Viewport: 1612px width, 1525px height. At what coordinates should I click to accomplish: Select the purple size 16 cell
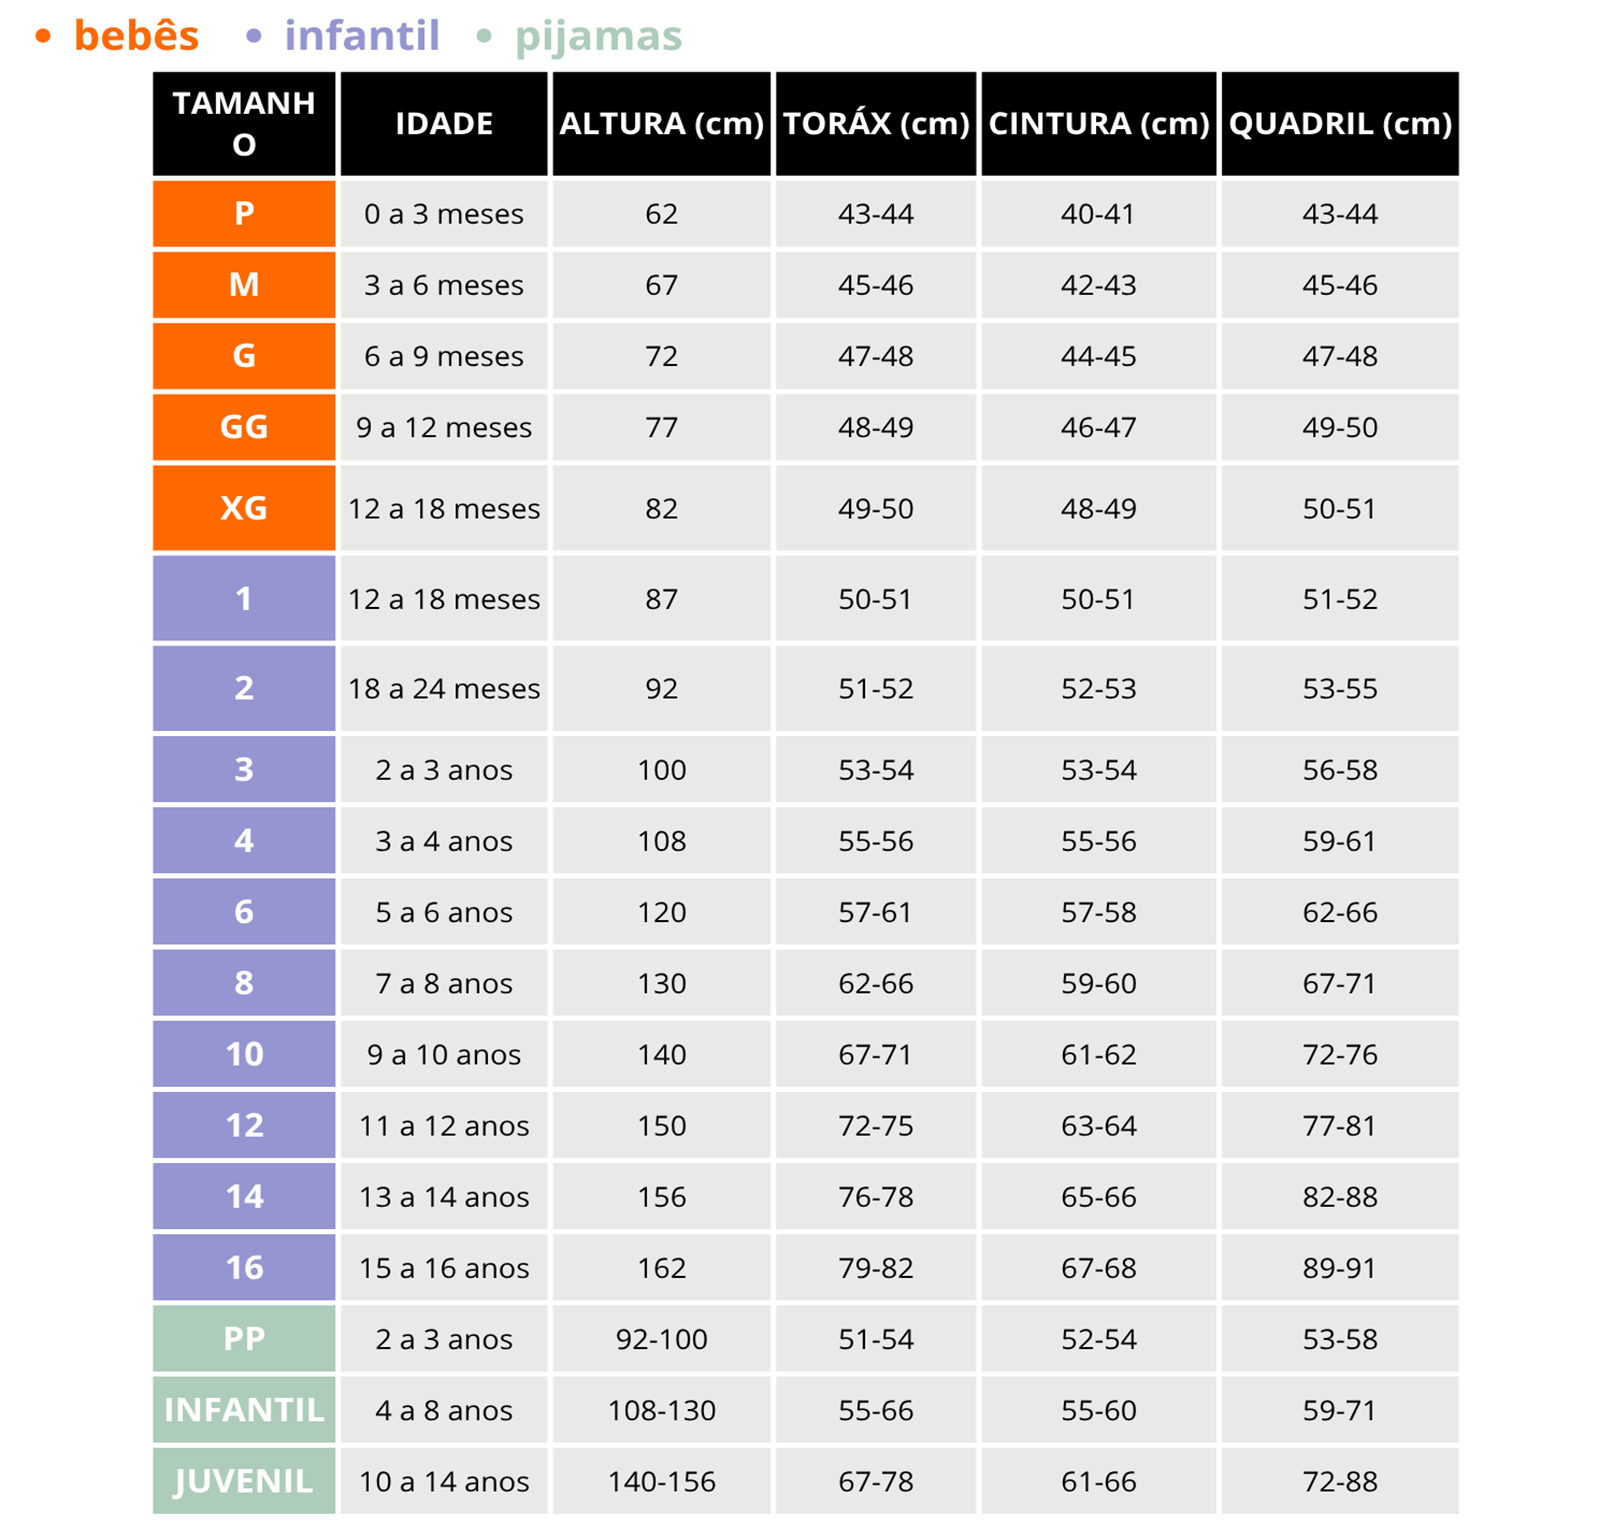coord(244,1268)
